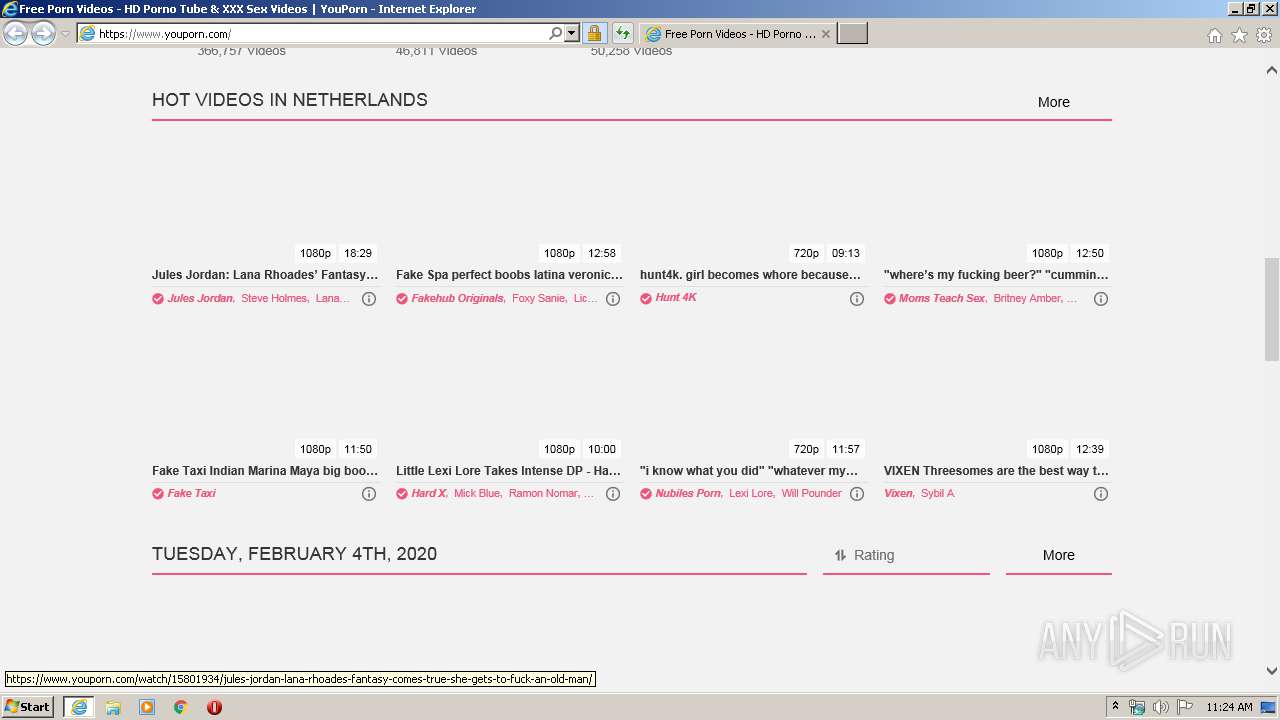Click the info icon beside Will Pounder
1280x720 pixels.
pos(857,494)
